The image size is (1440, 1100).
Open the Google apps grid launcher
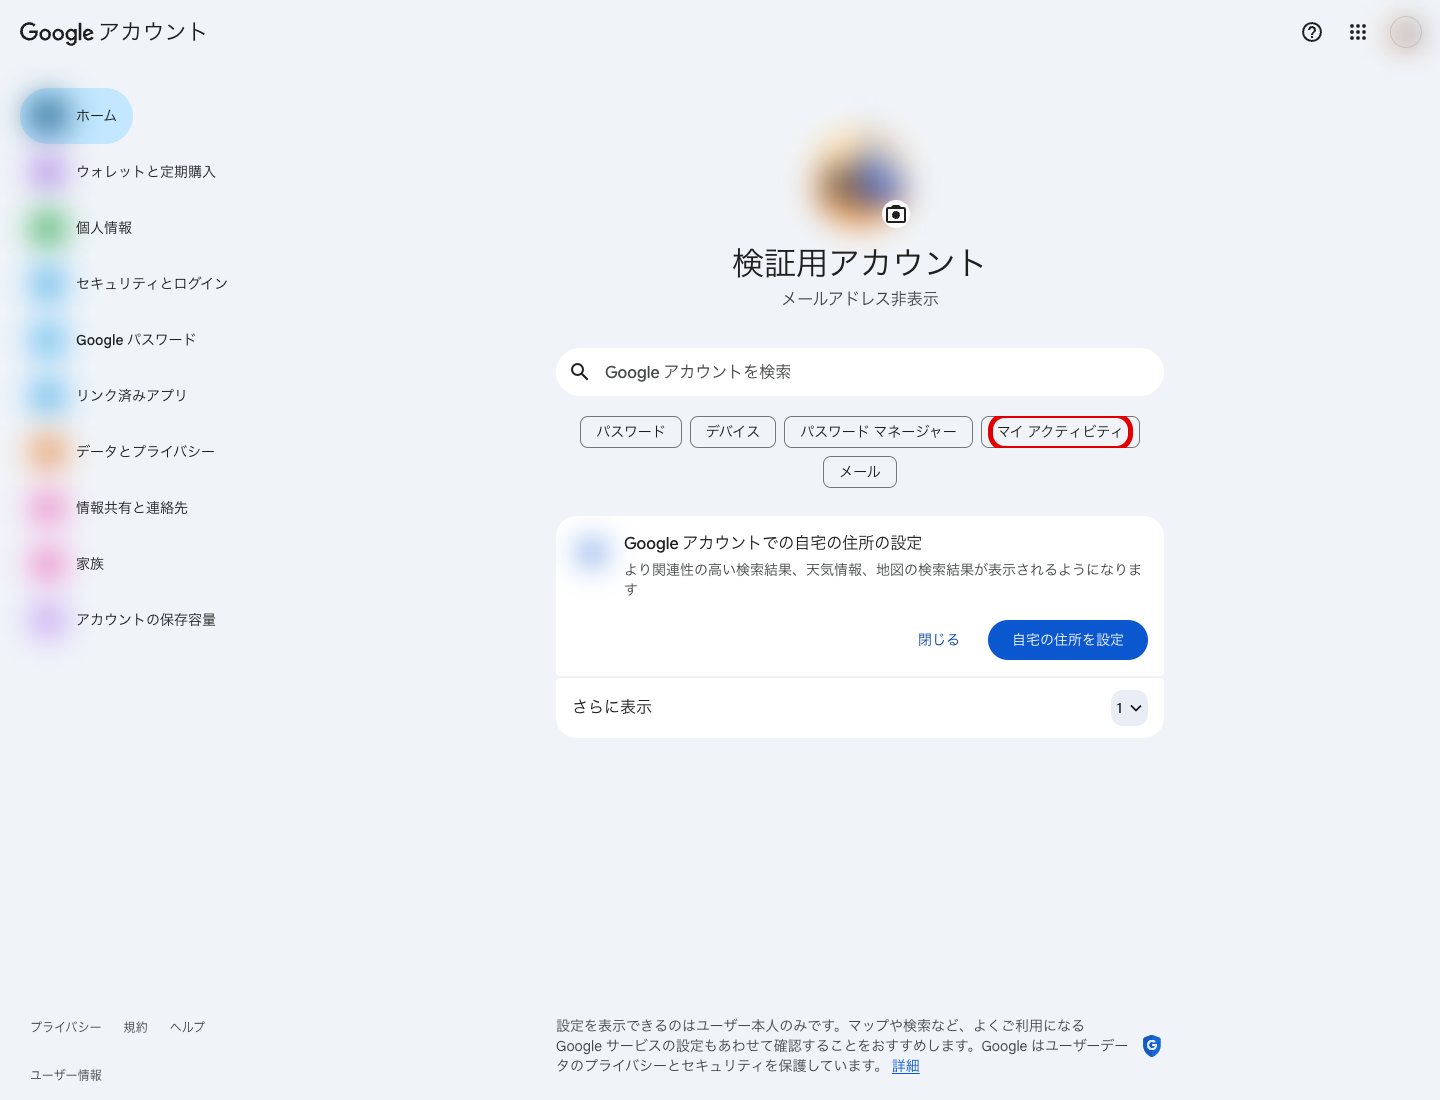click(1358, 32)
